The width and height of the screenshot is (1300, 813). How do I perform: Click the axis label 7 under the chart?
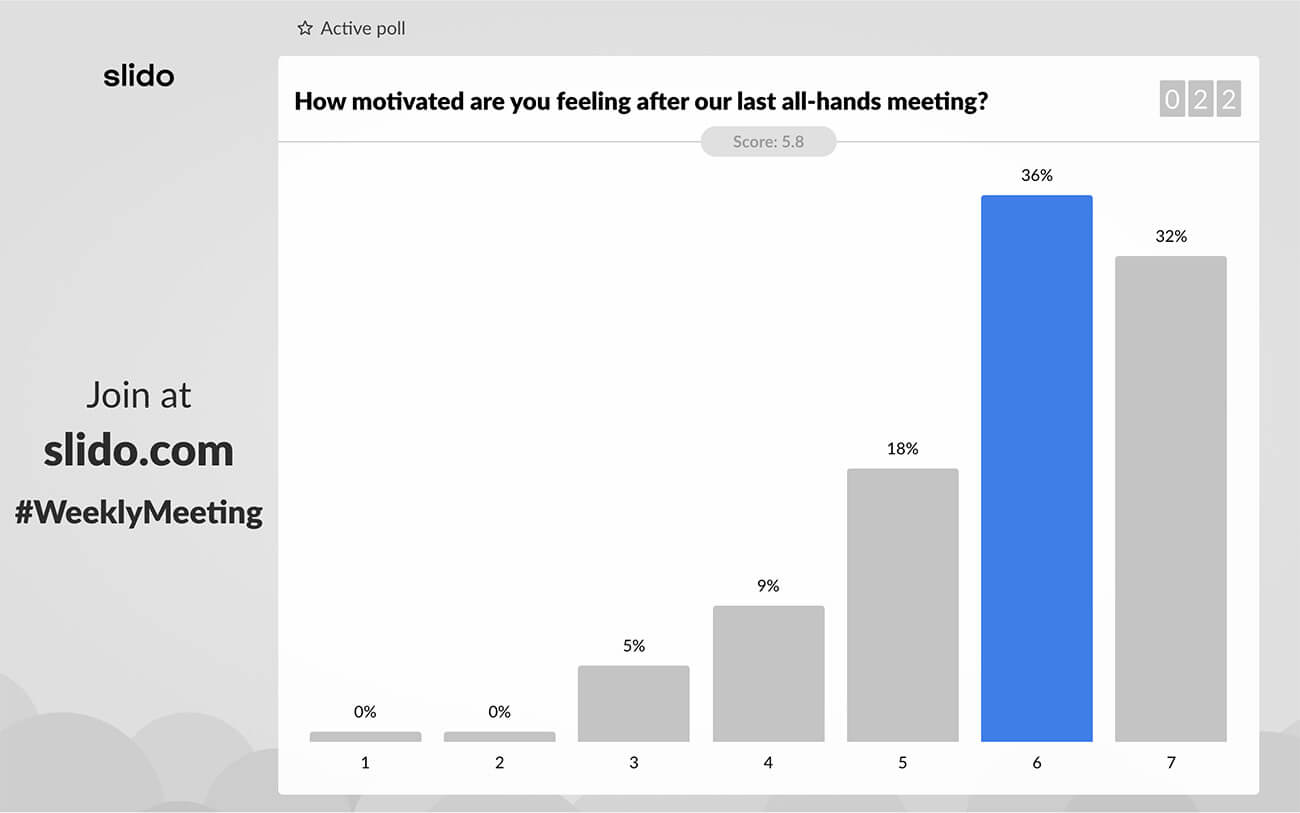tap(1171, 763)
